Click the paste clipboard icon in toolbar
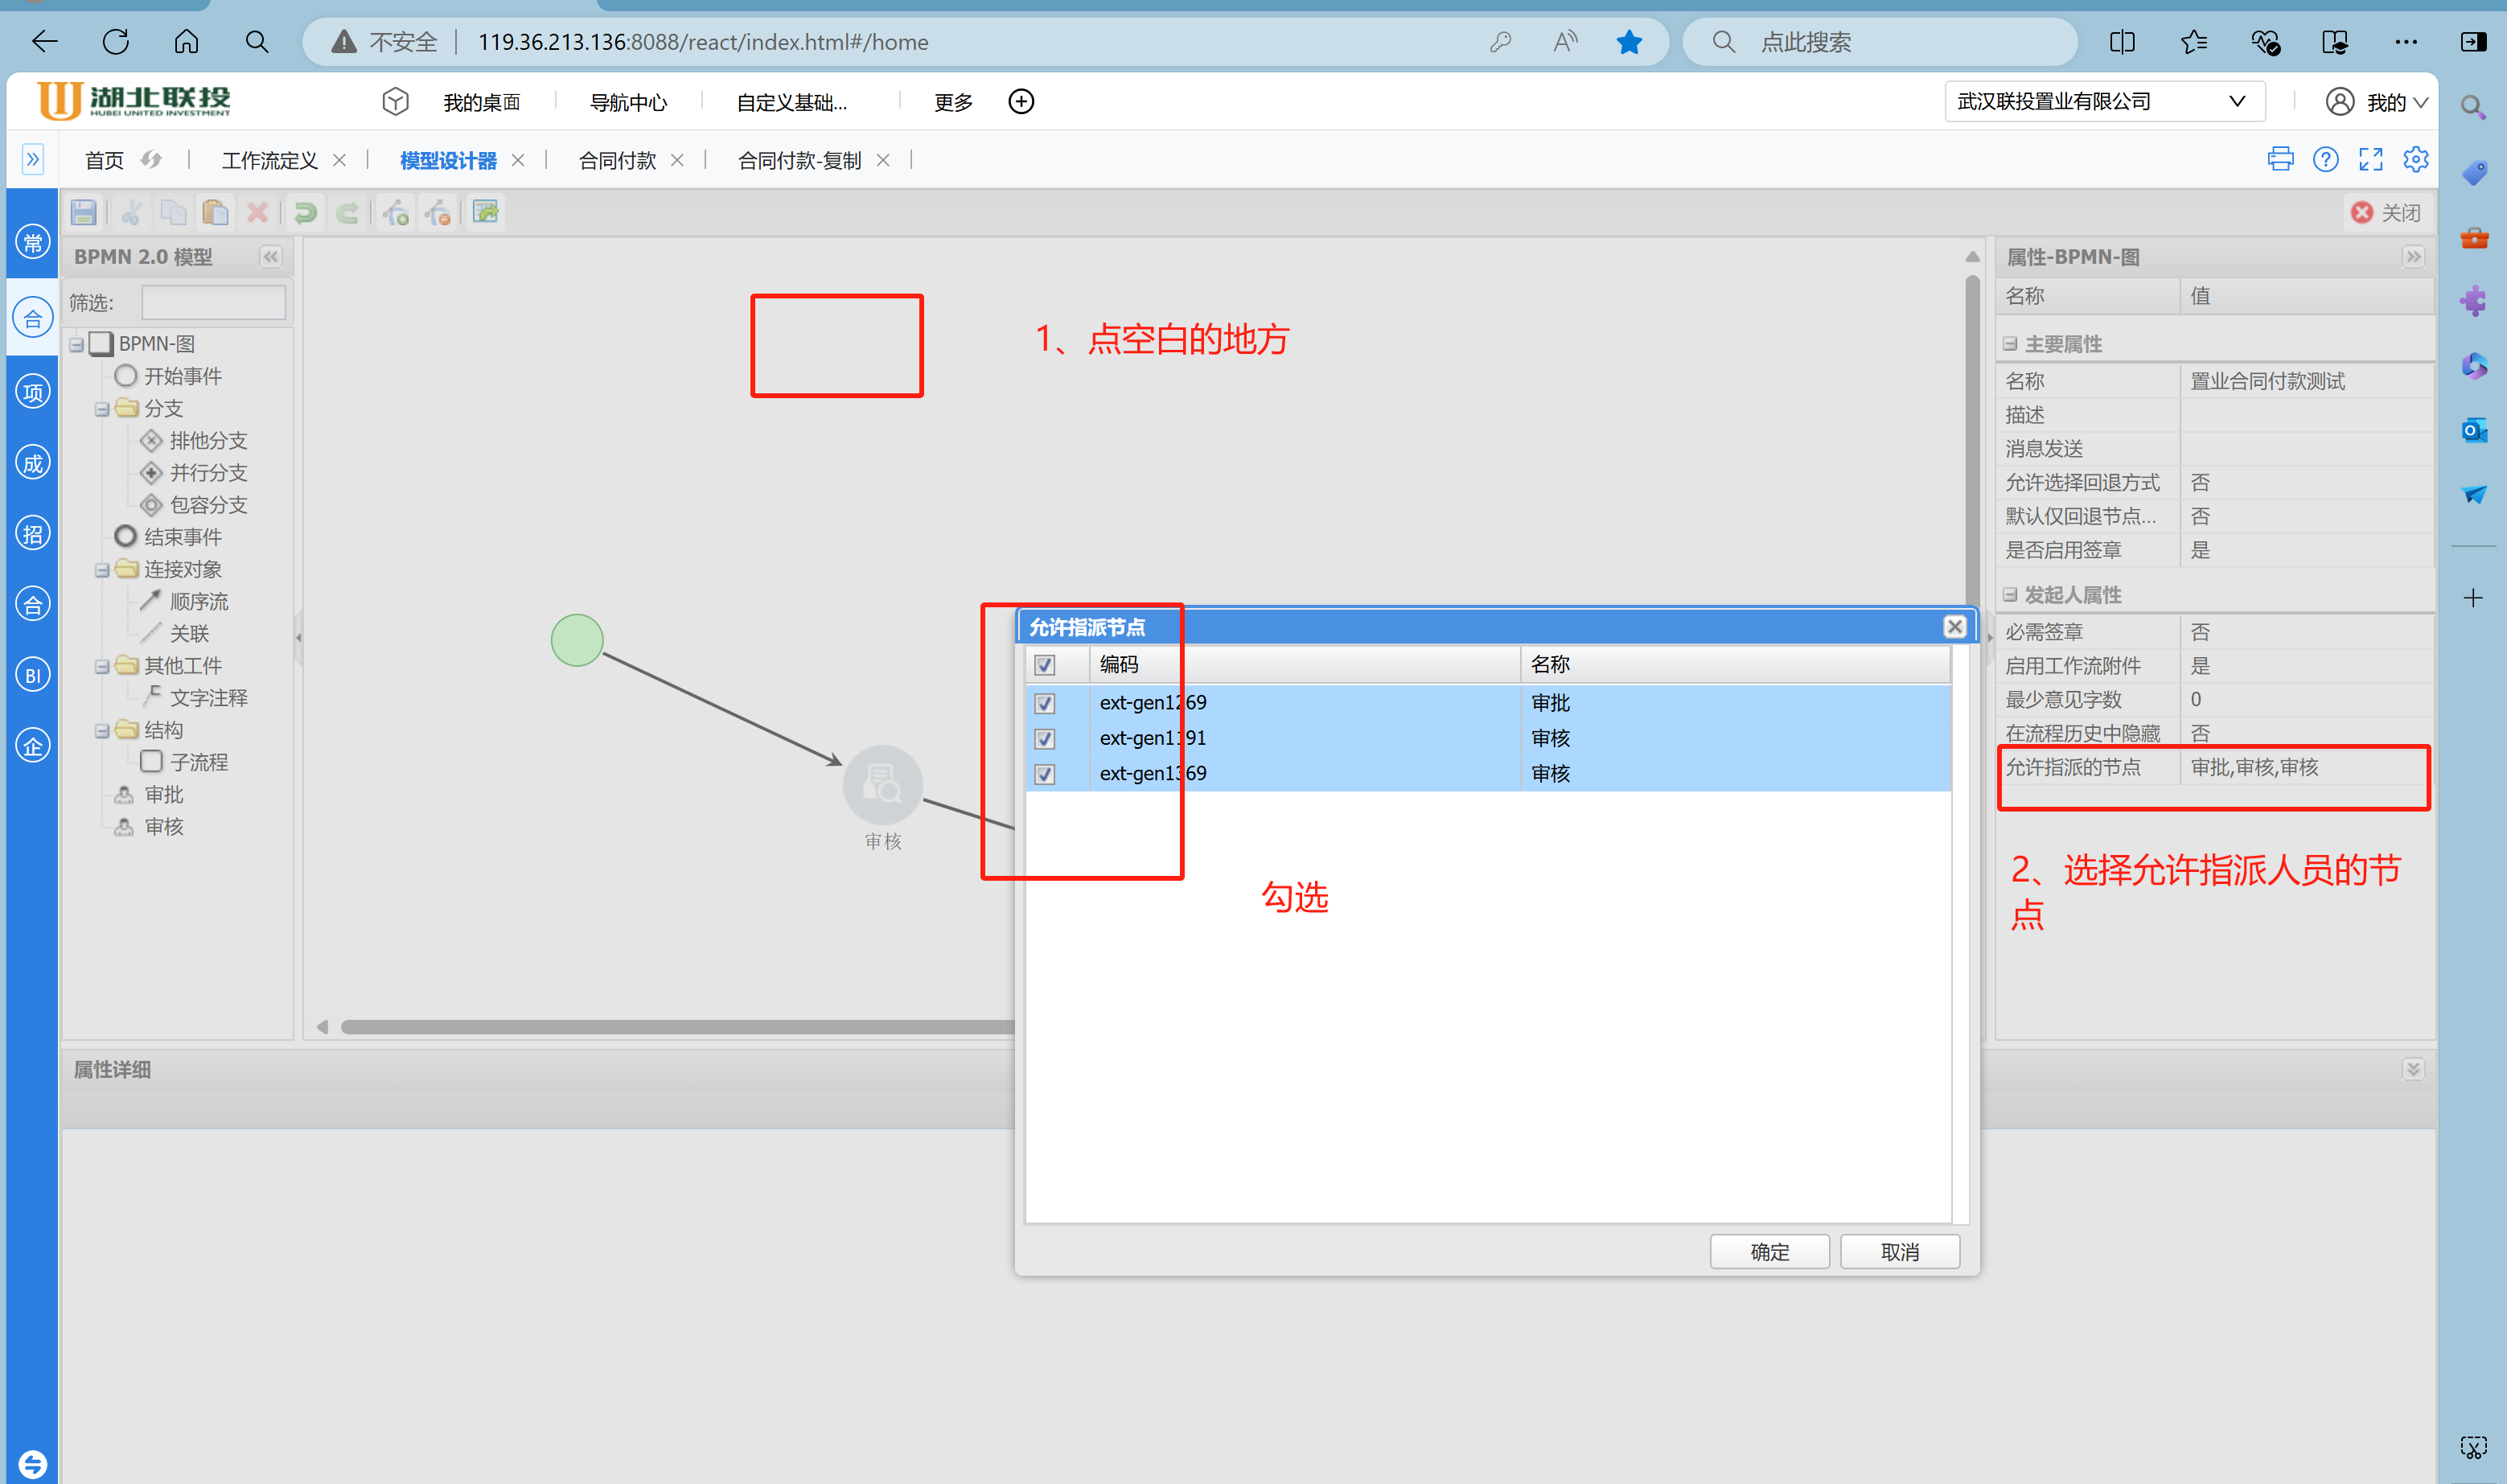Image resolution: width=2507 pixels, height=1484 pixels. [x=216, y=212]
